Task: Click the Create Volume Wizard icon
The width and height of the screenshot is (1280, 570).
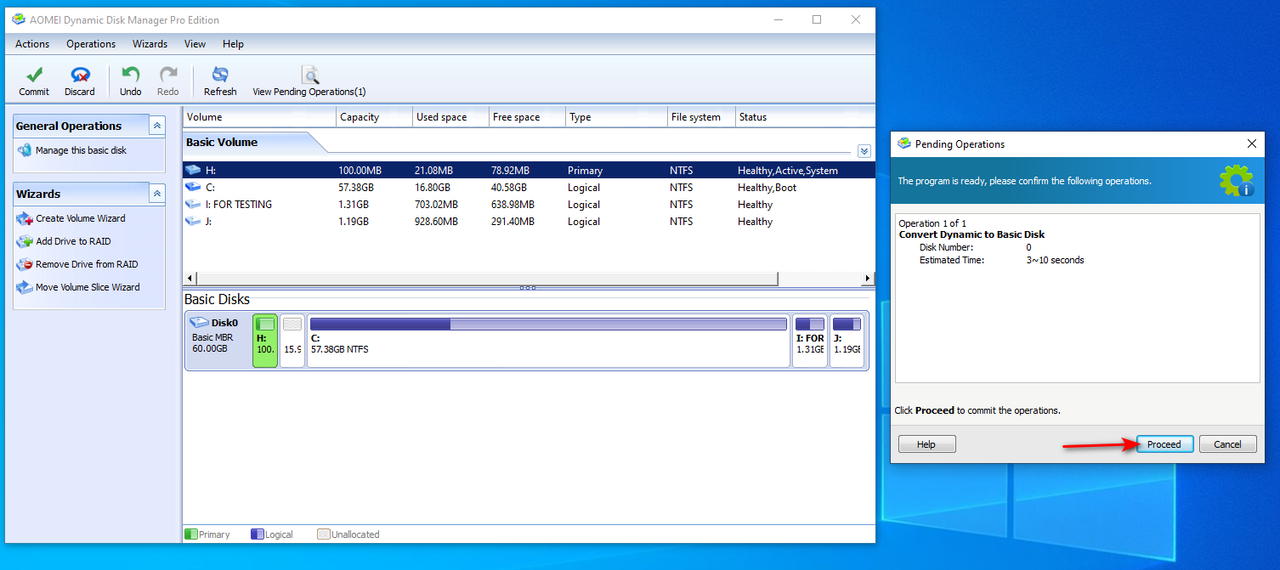Action: click(25, 218)
